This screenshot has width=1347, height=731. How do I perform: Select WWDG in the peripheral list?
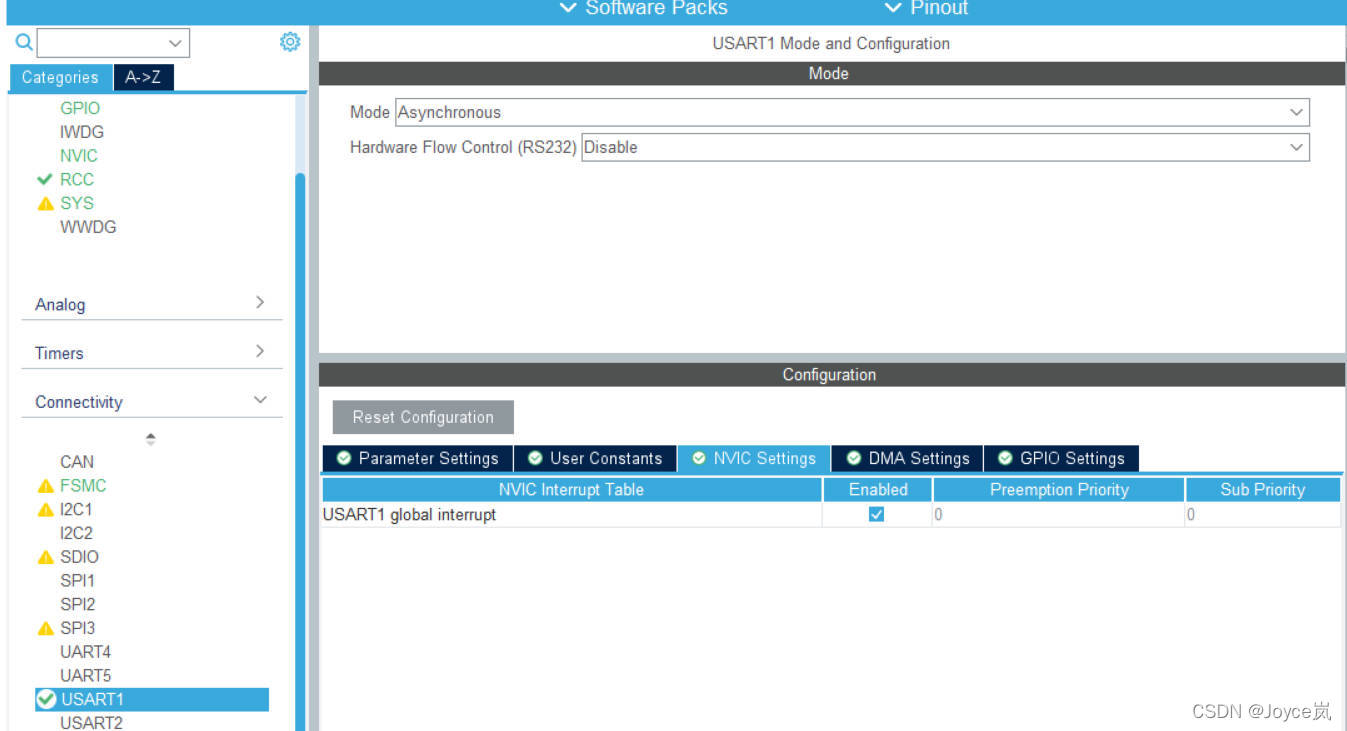tap(88, 227)
